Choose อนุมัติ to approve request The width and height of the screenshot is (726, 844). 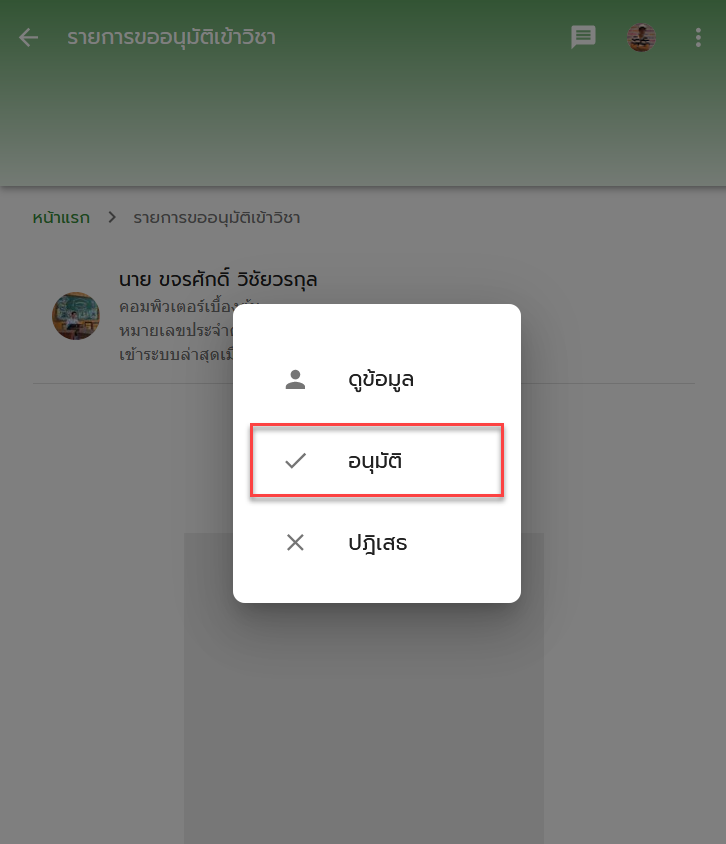click(377, 460)
